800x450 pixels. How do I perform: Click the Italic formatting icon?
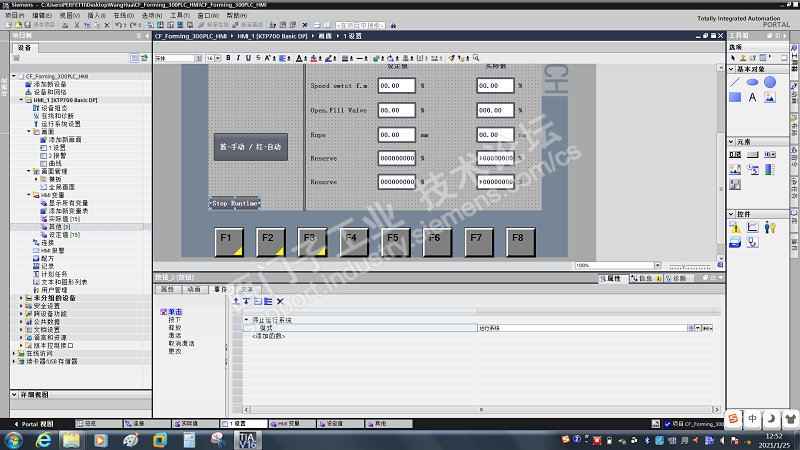click(238, 58)
